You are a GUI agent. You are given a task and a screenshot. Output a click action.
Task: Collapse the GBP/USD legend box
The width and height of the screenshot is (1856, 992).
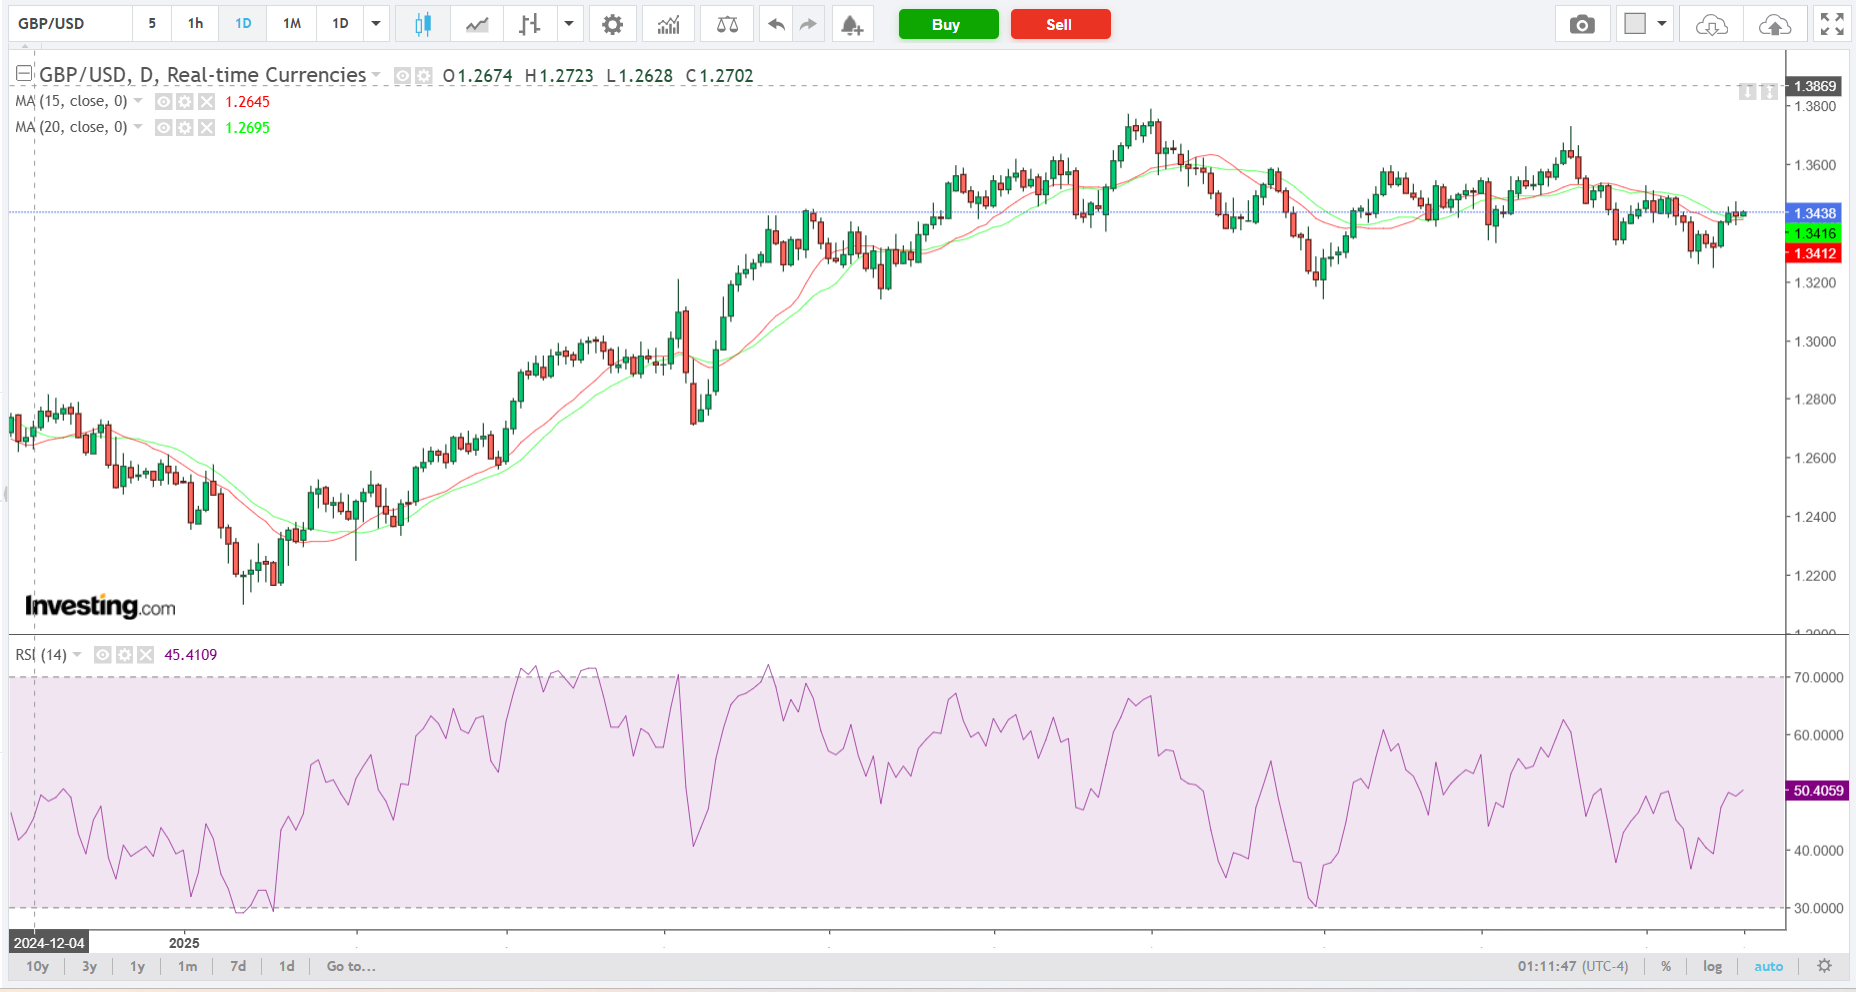point(24,74)
